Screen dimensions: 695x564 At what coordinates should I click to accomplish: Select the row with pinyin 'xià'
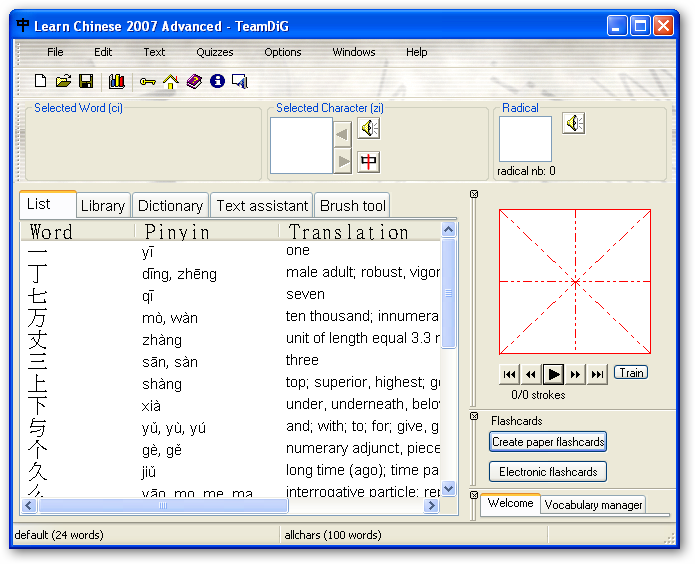pyautogui.click(x=230, y=405)
